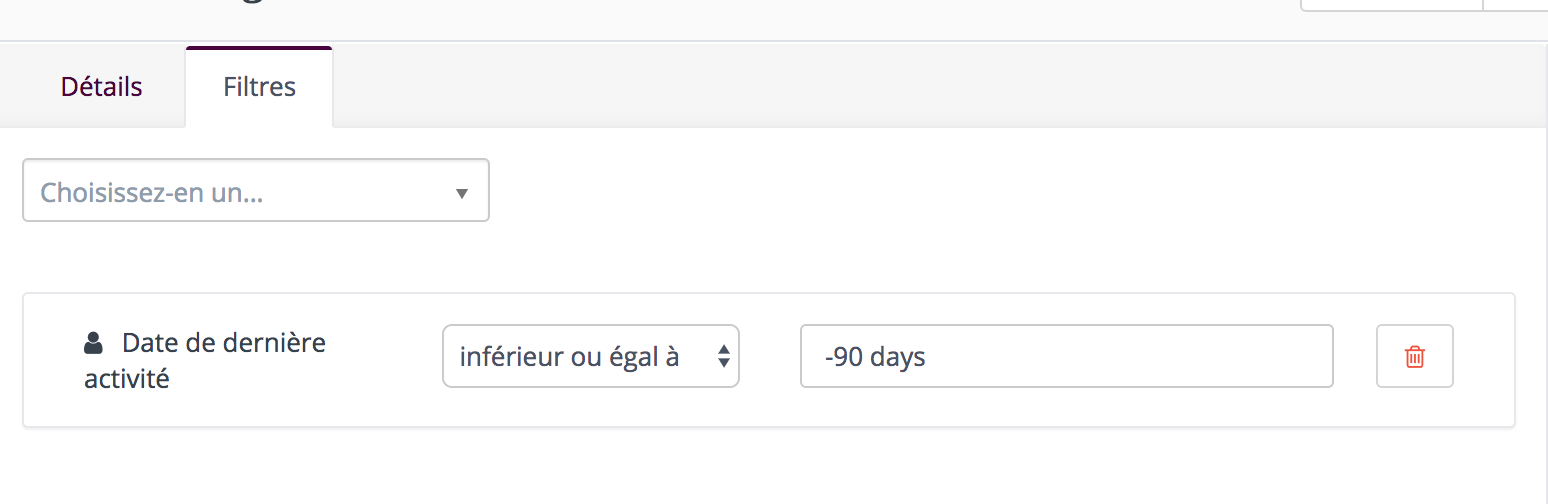Screen dimensions: 1548x504
Task: Open the "inférieur ou égal à" operator dropdown
Action: pos(591,356)
